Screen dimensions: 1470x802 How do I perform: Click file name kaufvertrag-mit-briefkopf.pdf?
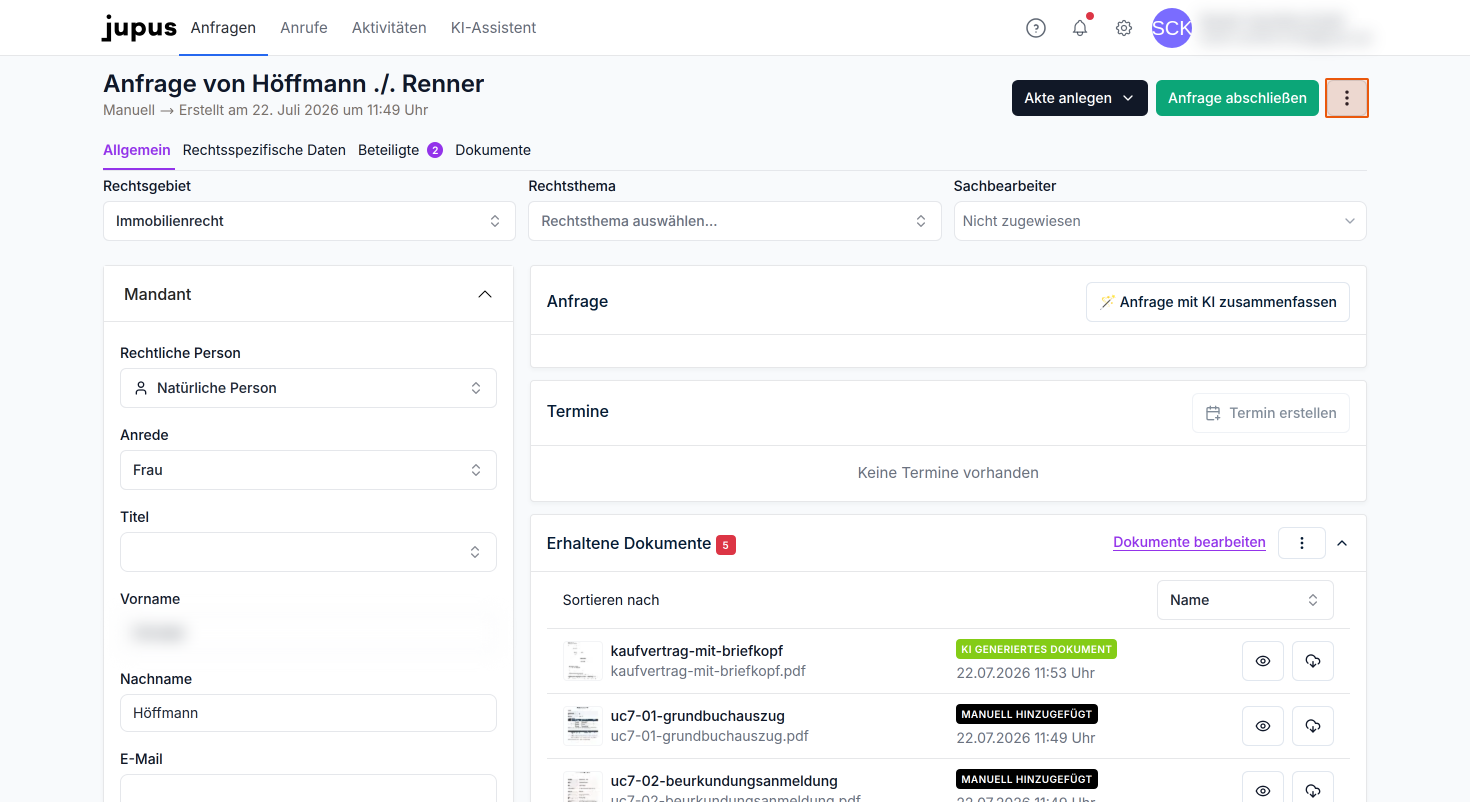[x=708, y=671]
